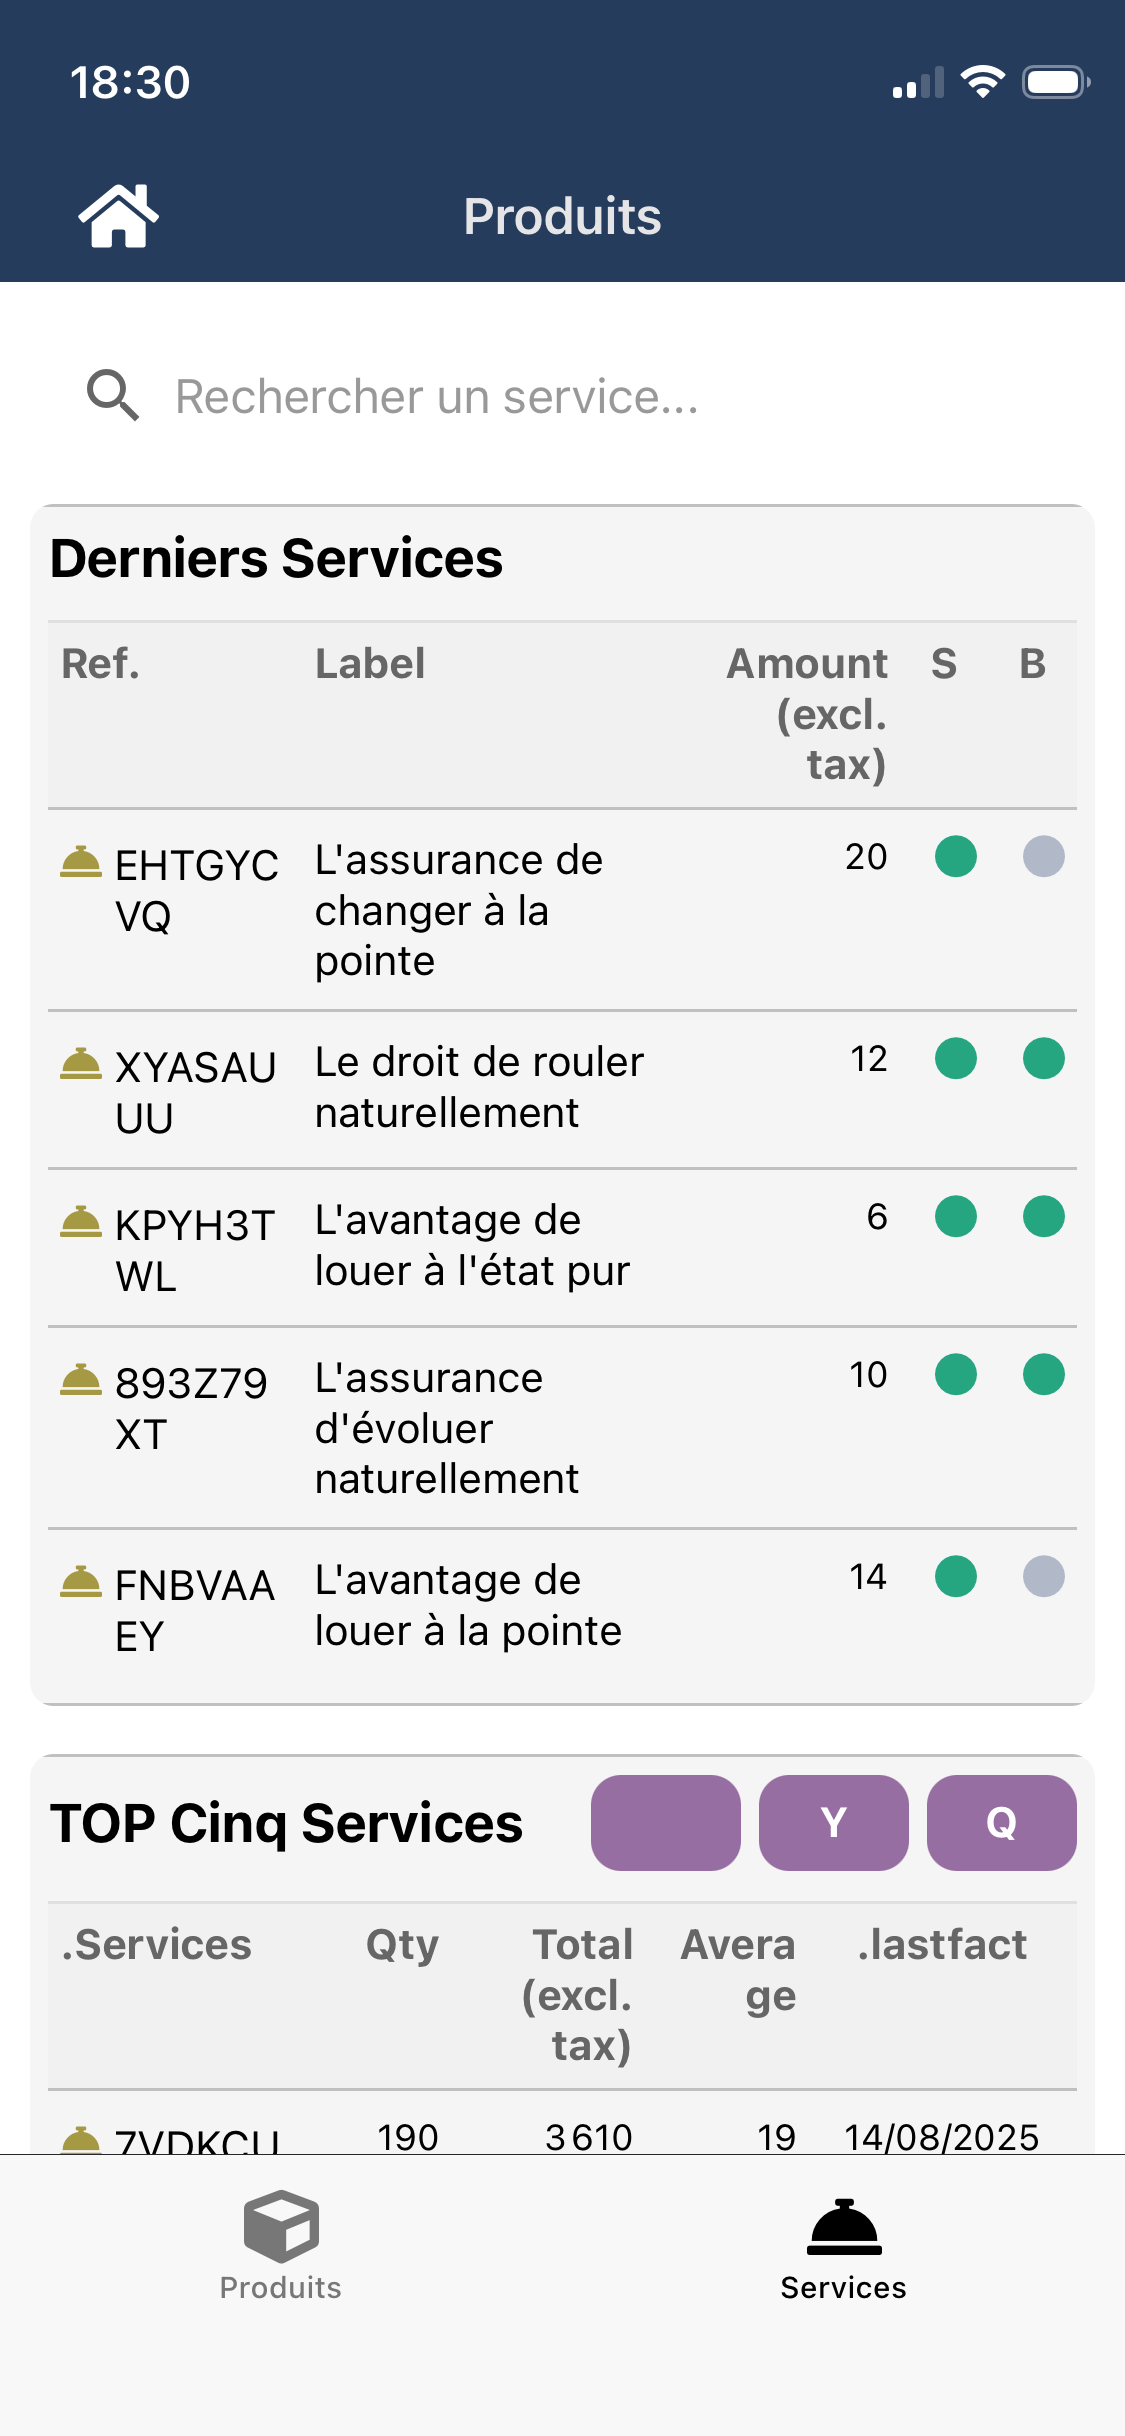This screenshot has width=1125, height=2436.
Task: Tap the home icon in header
Action: click(x=118, y=215)
